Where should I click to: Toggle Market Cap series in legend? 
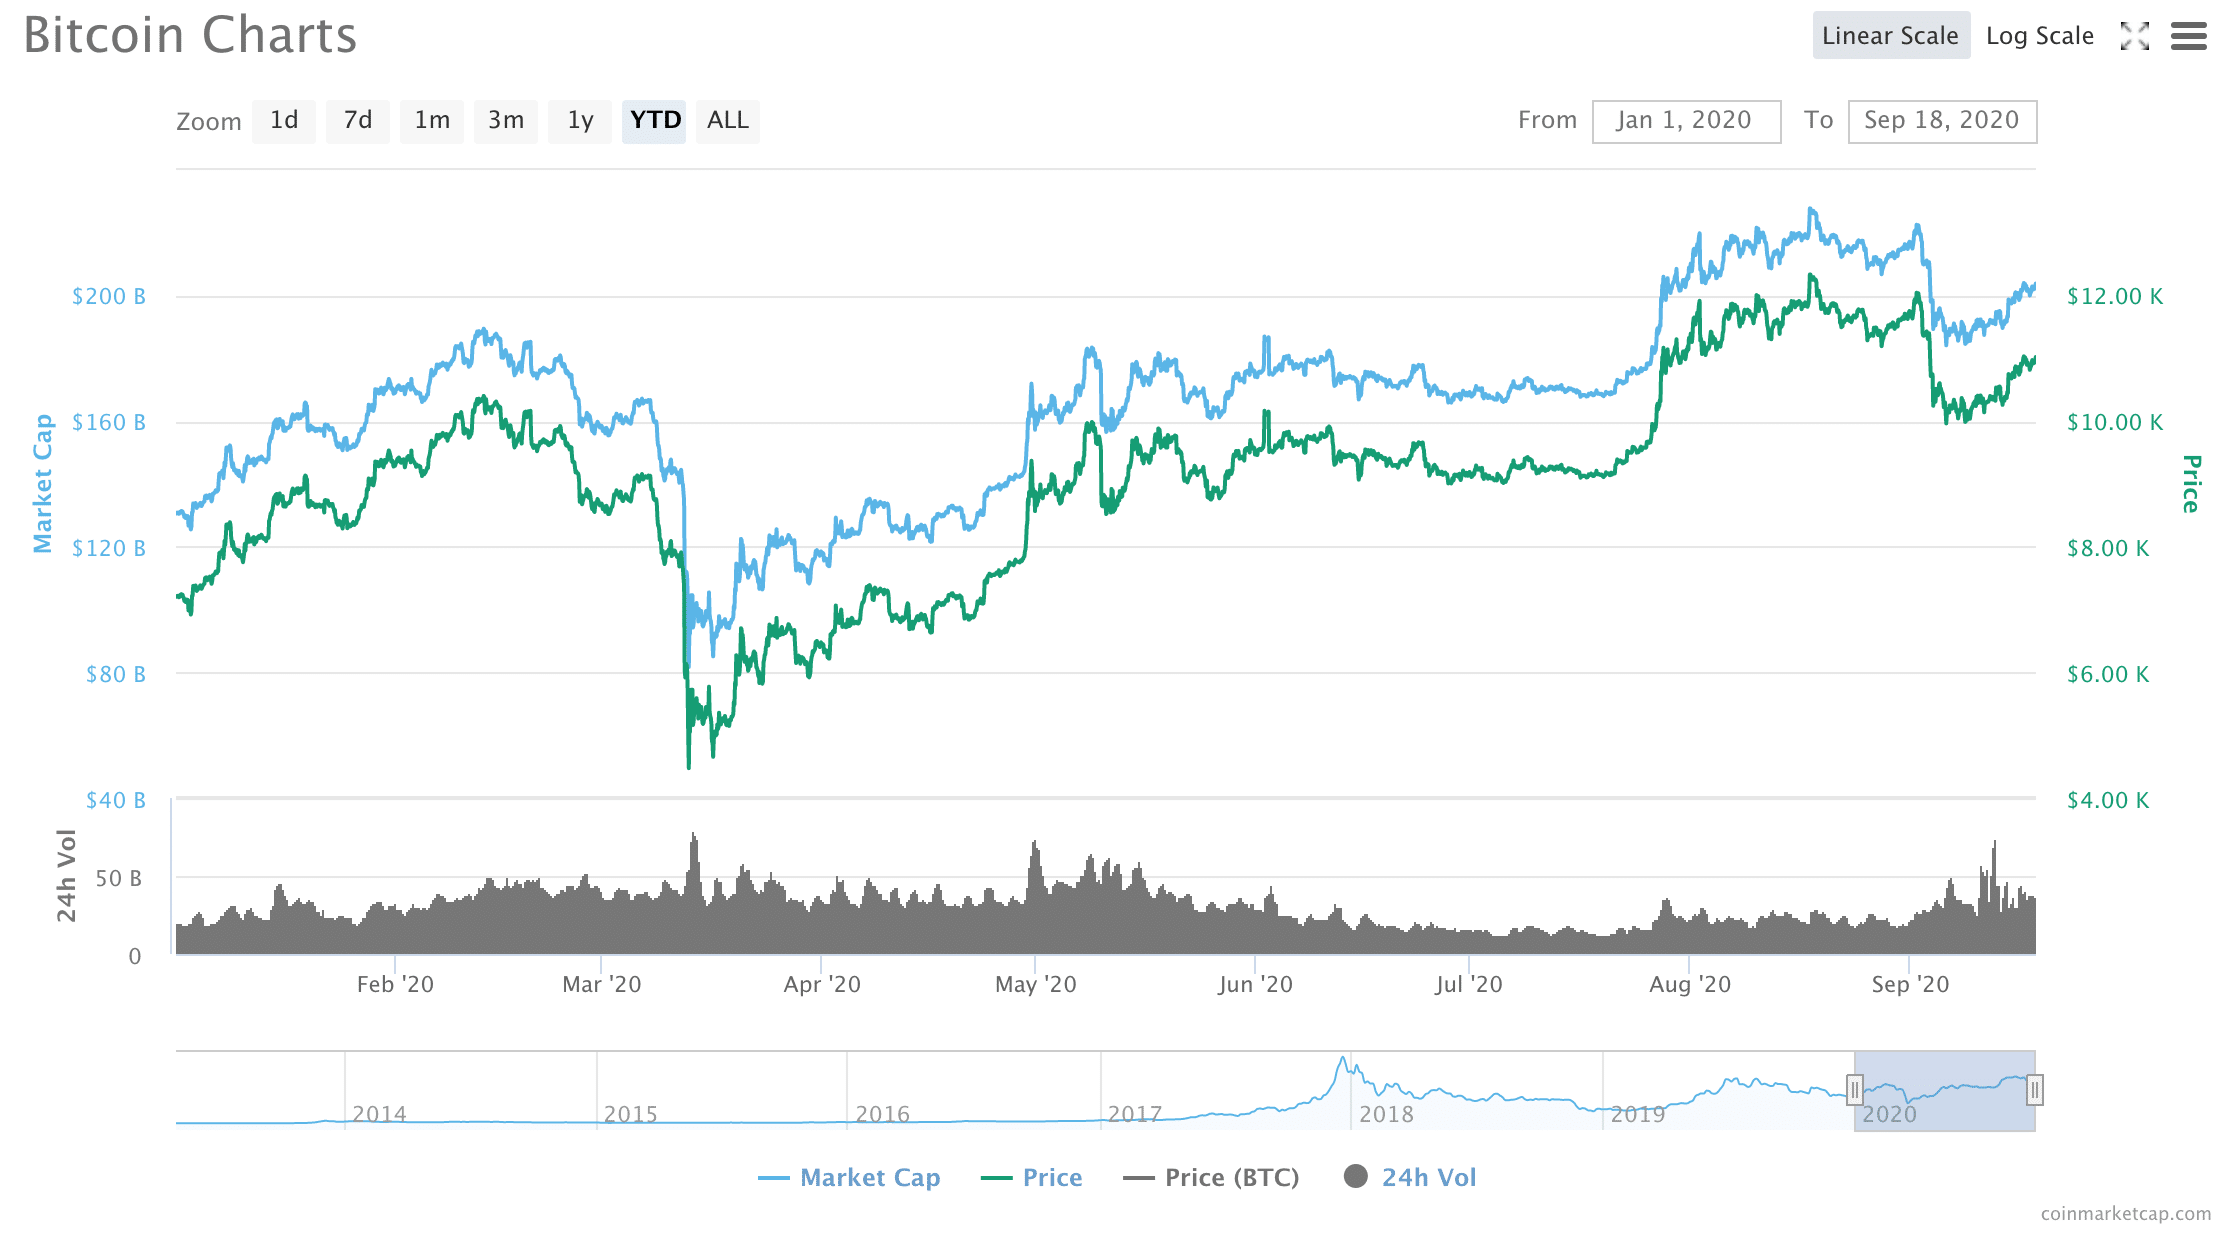850,1177
